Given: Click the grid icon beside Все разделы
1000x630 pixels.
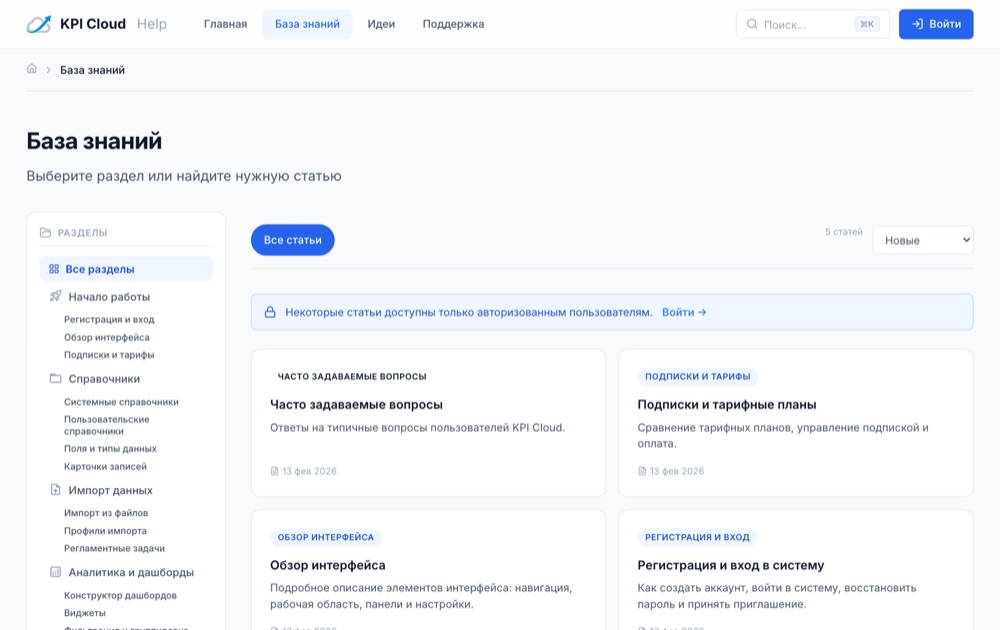Looking at the screenshot, I should point(54,269).
